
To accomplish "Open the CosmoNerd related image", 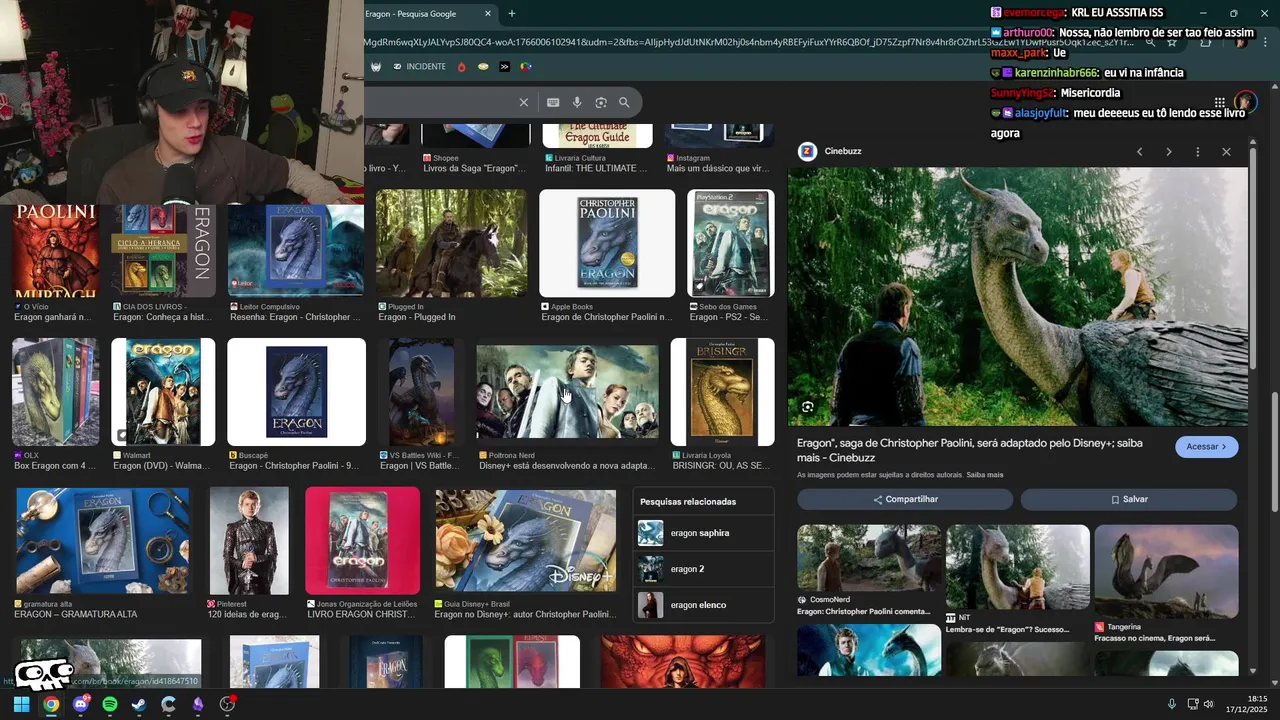I will (x=869, y=558).
